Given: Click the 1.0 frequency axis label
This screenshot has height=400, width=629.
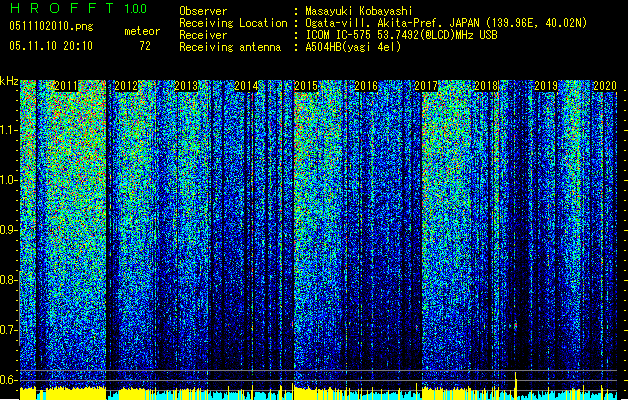Looking at the screenshot, I should [8, 180].
